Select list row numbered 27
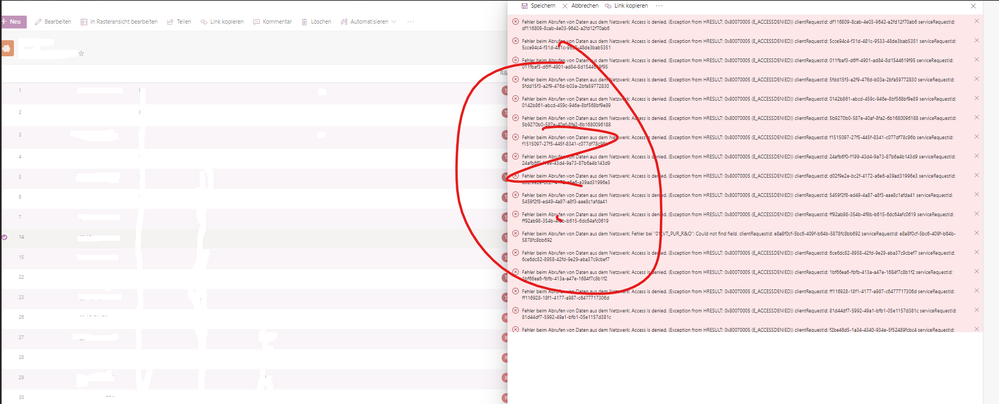Screen dimensions: 999x404 [254, 337]
